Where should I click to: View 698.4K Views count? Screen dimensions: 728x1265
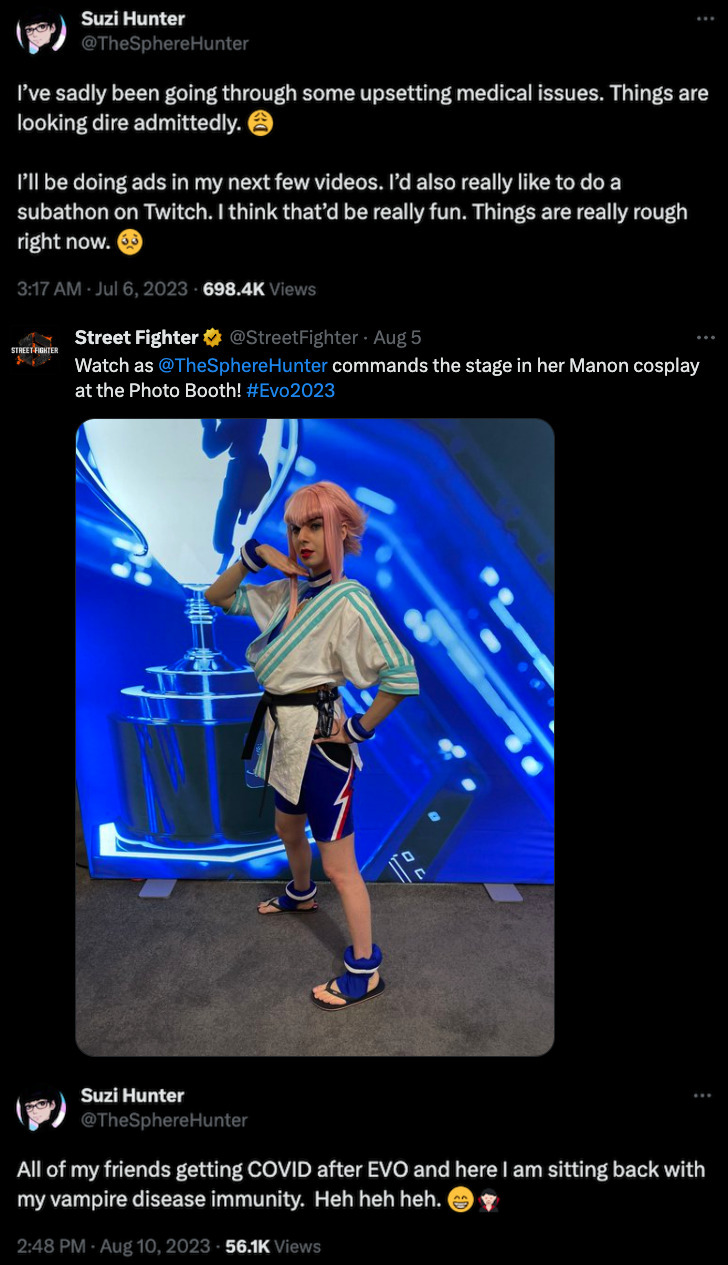[x=259, y=289]
